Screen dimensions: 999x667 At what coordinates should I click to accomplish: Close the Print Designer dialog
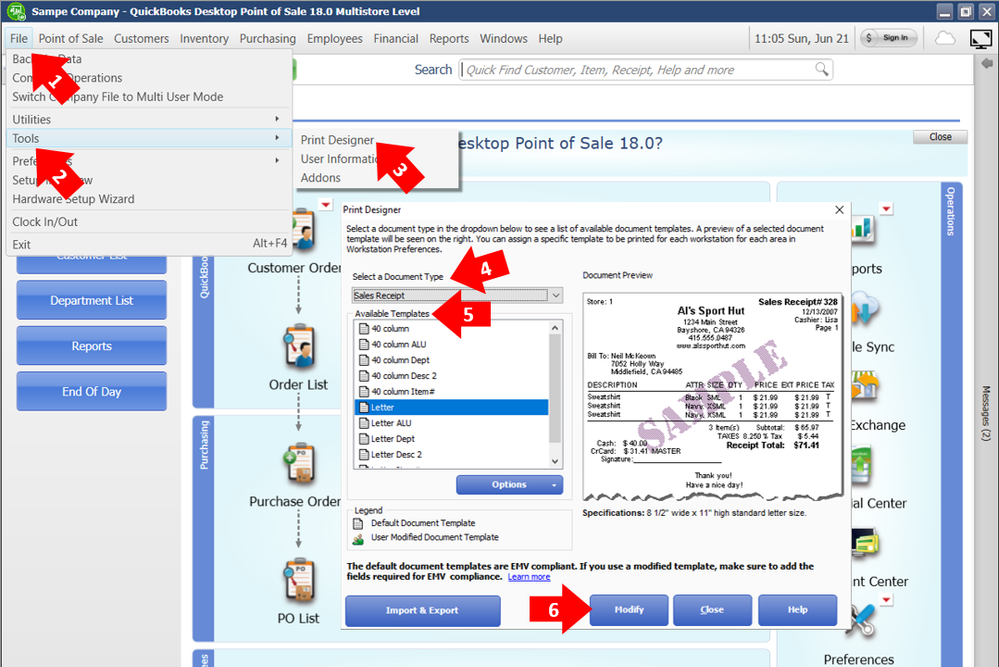(839, 210)
